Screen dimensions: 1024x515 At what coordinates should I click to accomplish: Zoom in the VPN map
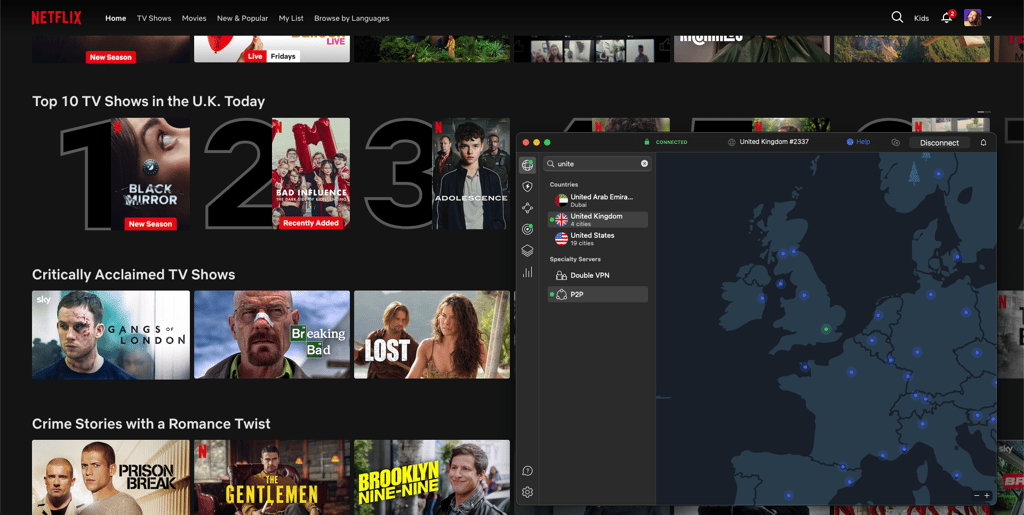coord(987,495)
